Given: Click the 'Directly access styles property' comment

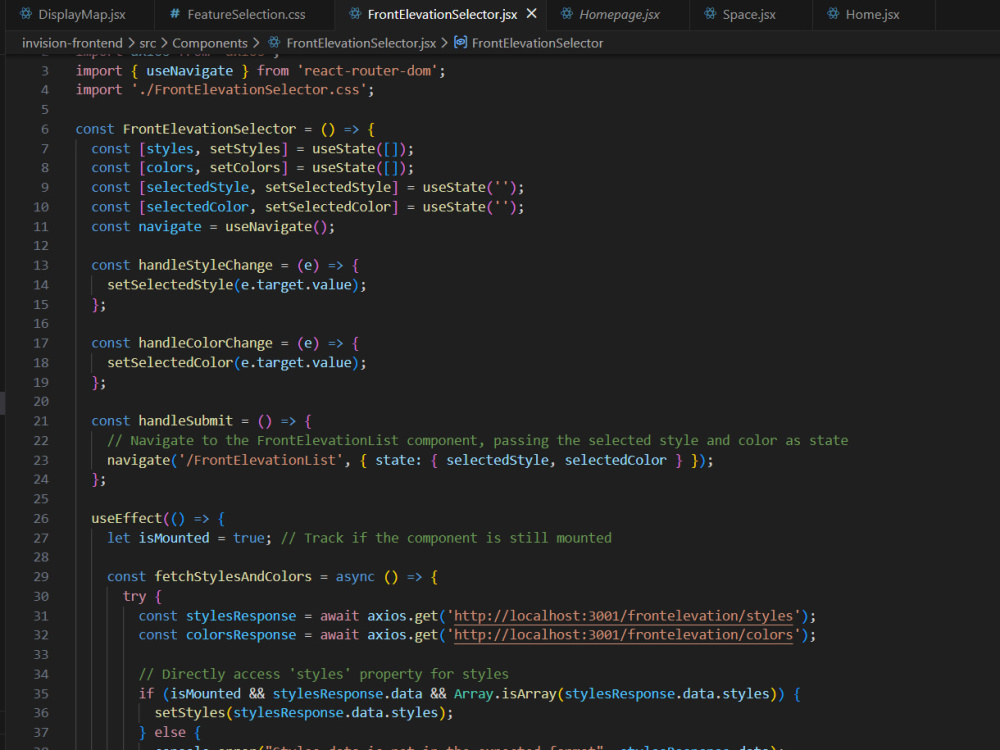Looking at the screenshot, I should click(x=324, y=674).
